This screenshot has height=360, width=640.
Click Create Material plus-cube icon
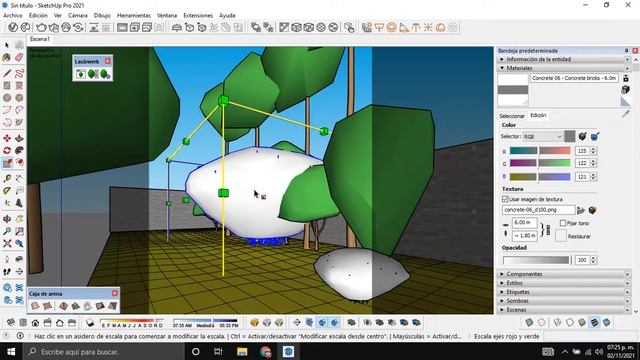[x=625, y=90]
